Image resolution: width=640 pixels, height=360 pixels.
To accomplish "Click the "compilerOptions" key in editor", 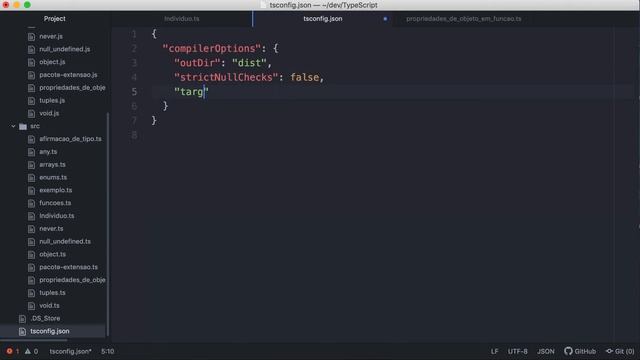I will point(211,49).
